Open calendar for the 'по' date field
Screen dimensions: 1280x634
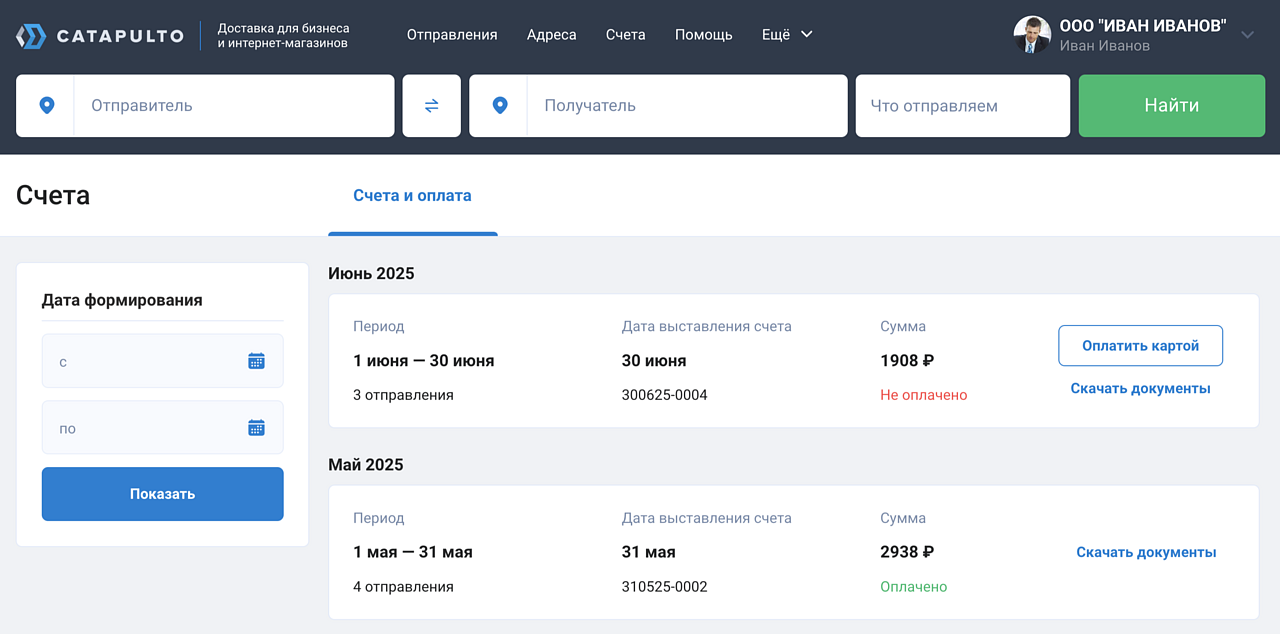[256, 428]
